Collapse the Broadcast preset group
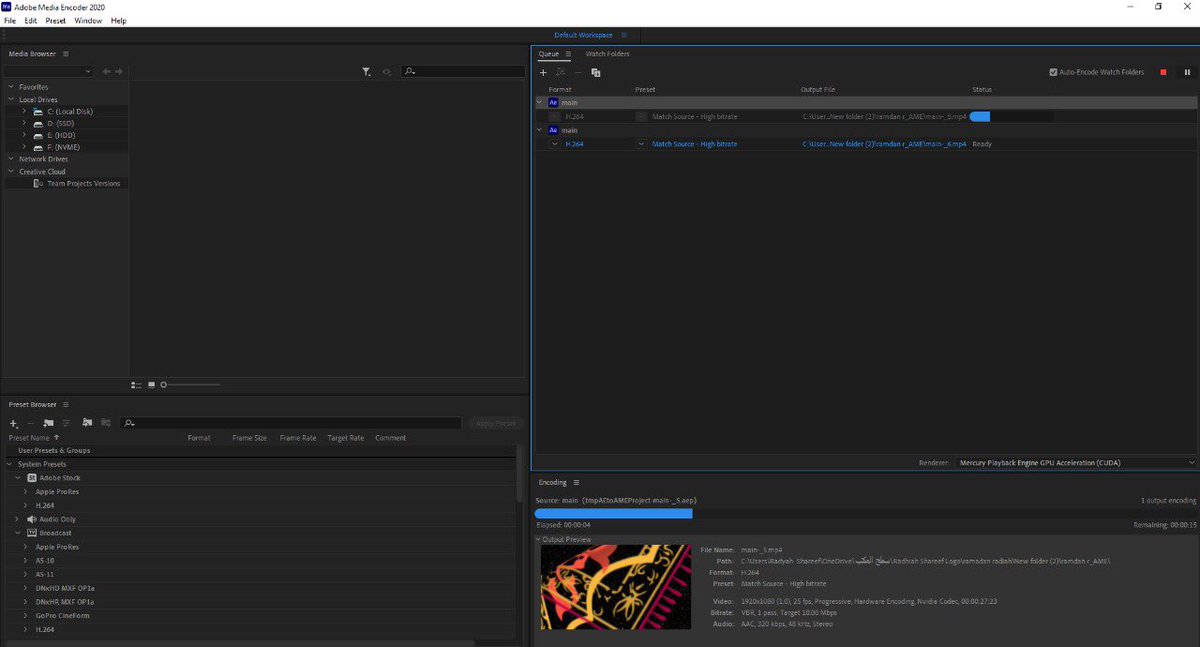This screenshot has height=647, width=1200. pos(17,533)
